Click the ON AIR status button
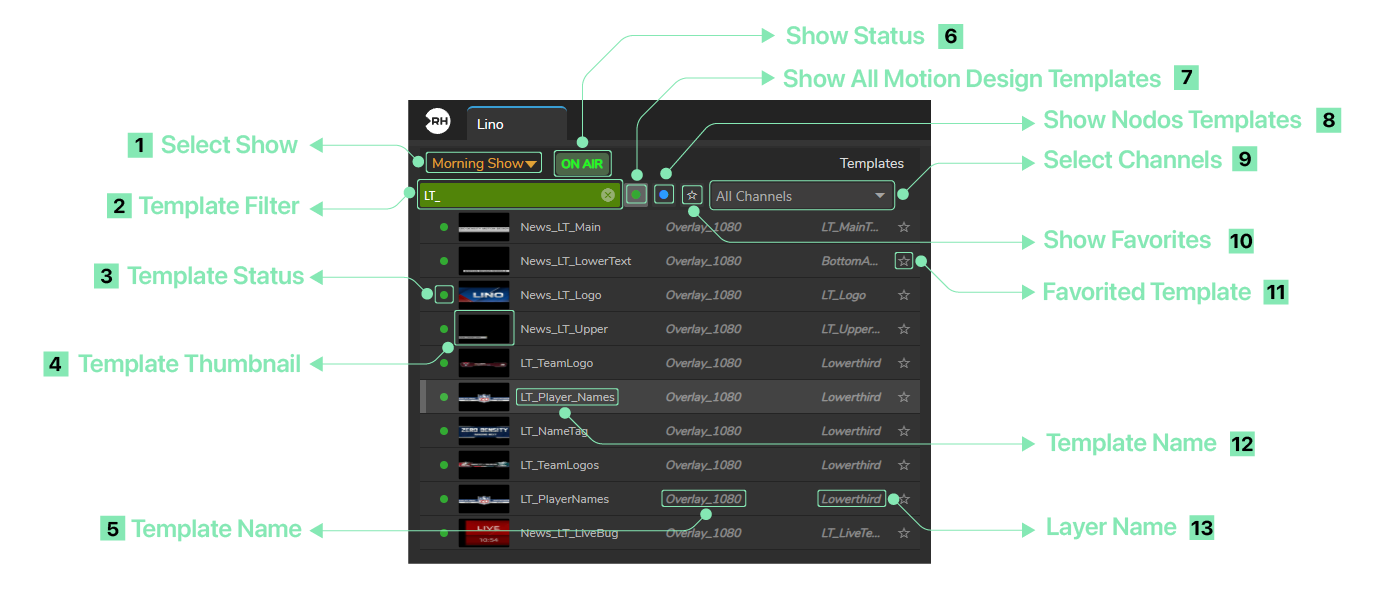This screenshot has height=601, width=1375. pos(582,163)
